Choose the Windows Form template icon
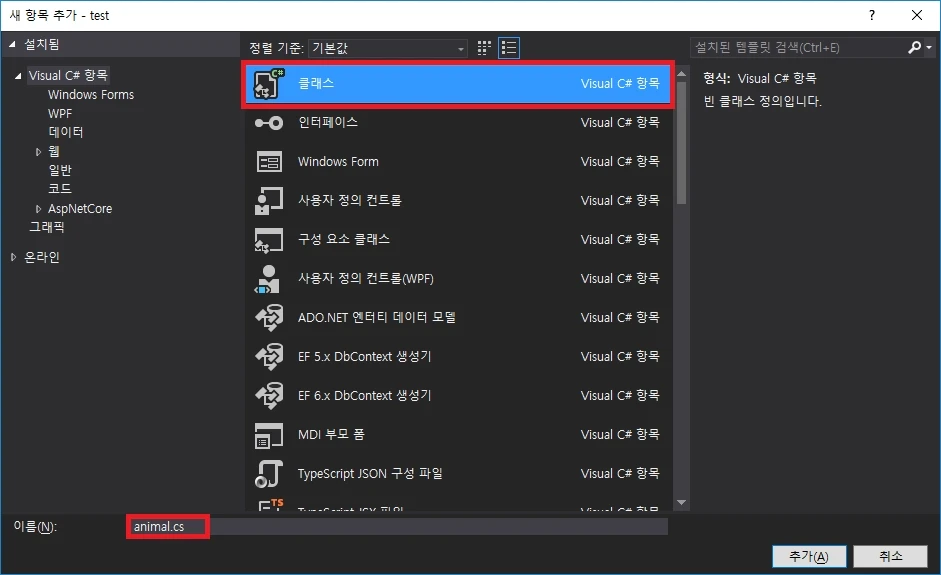Screen dimensions: 941x575 coord(269,162)
